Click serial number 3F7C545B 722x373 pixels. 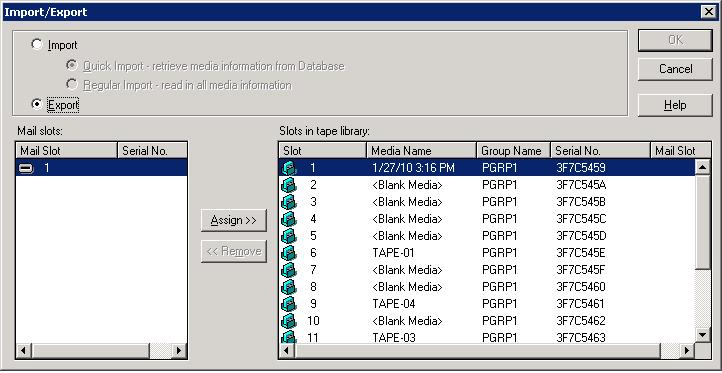click(x=581, y=202)
